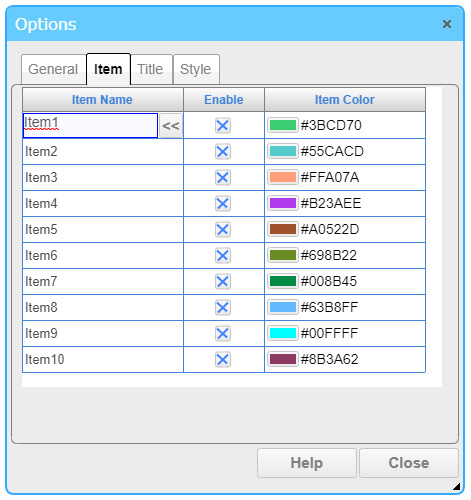Toggle Enable checkbox for Item10
This screenshot has width=471, height=500.
coord(223,360)
